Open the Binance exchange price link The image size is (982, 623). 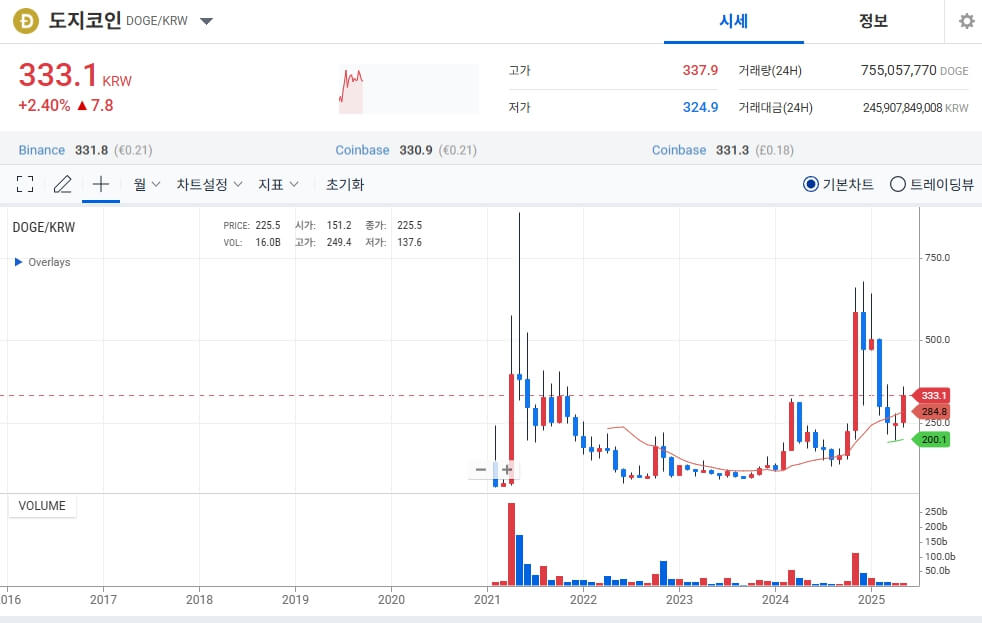(41, 150)
